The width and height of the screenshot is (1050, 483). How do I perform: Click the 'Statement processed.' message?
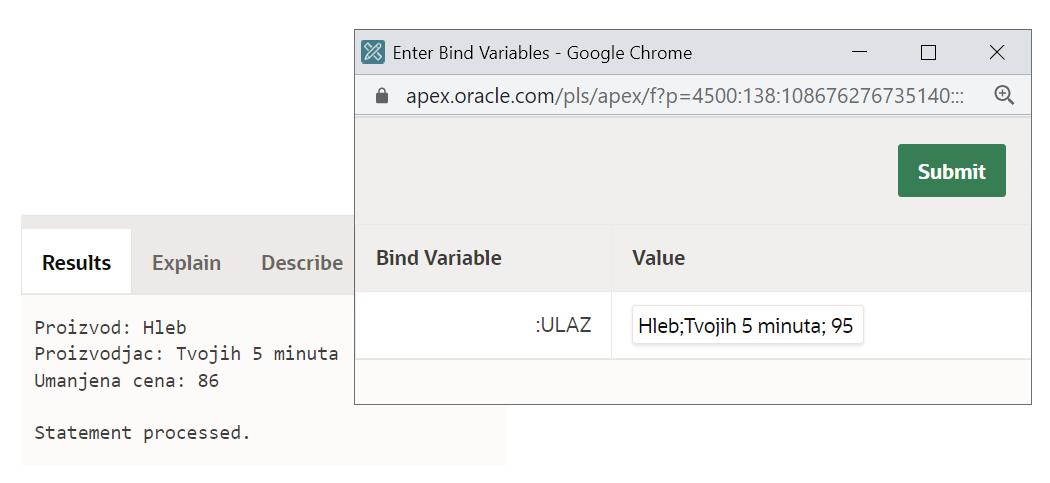click(142, 433)
